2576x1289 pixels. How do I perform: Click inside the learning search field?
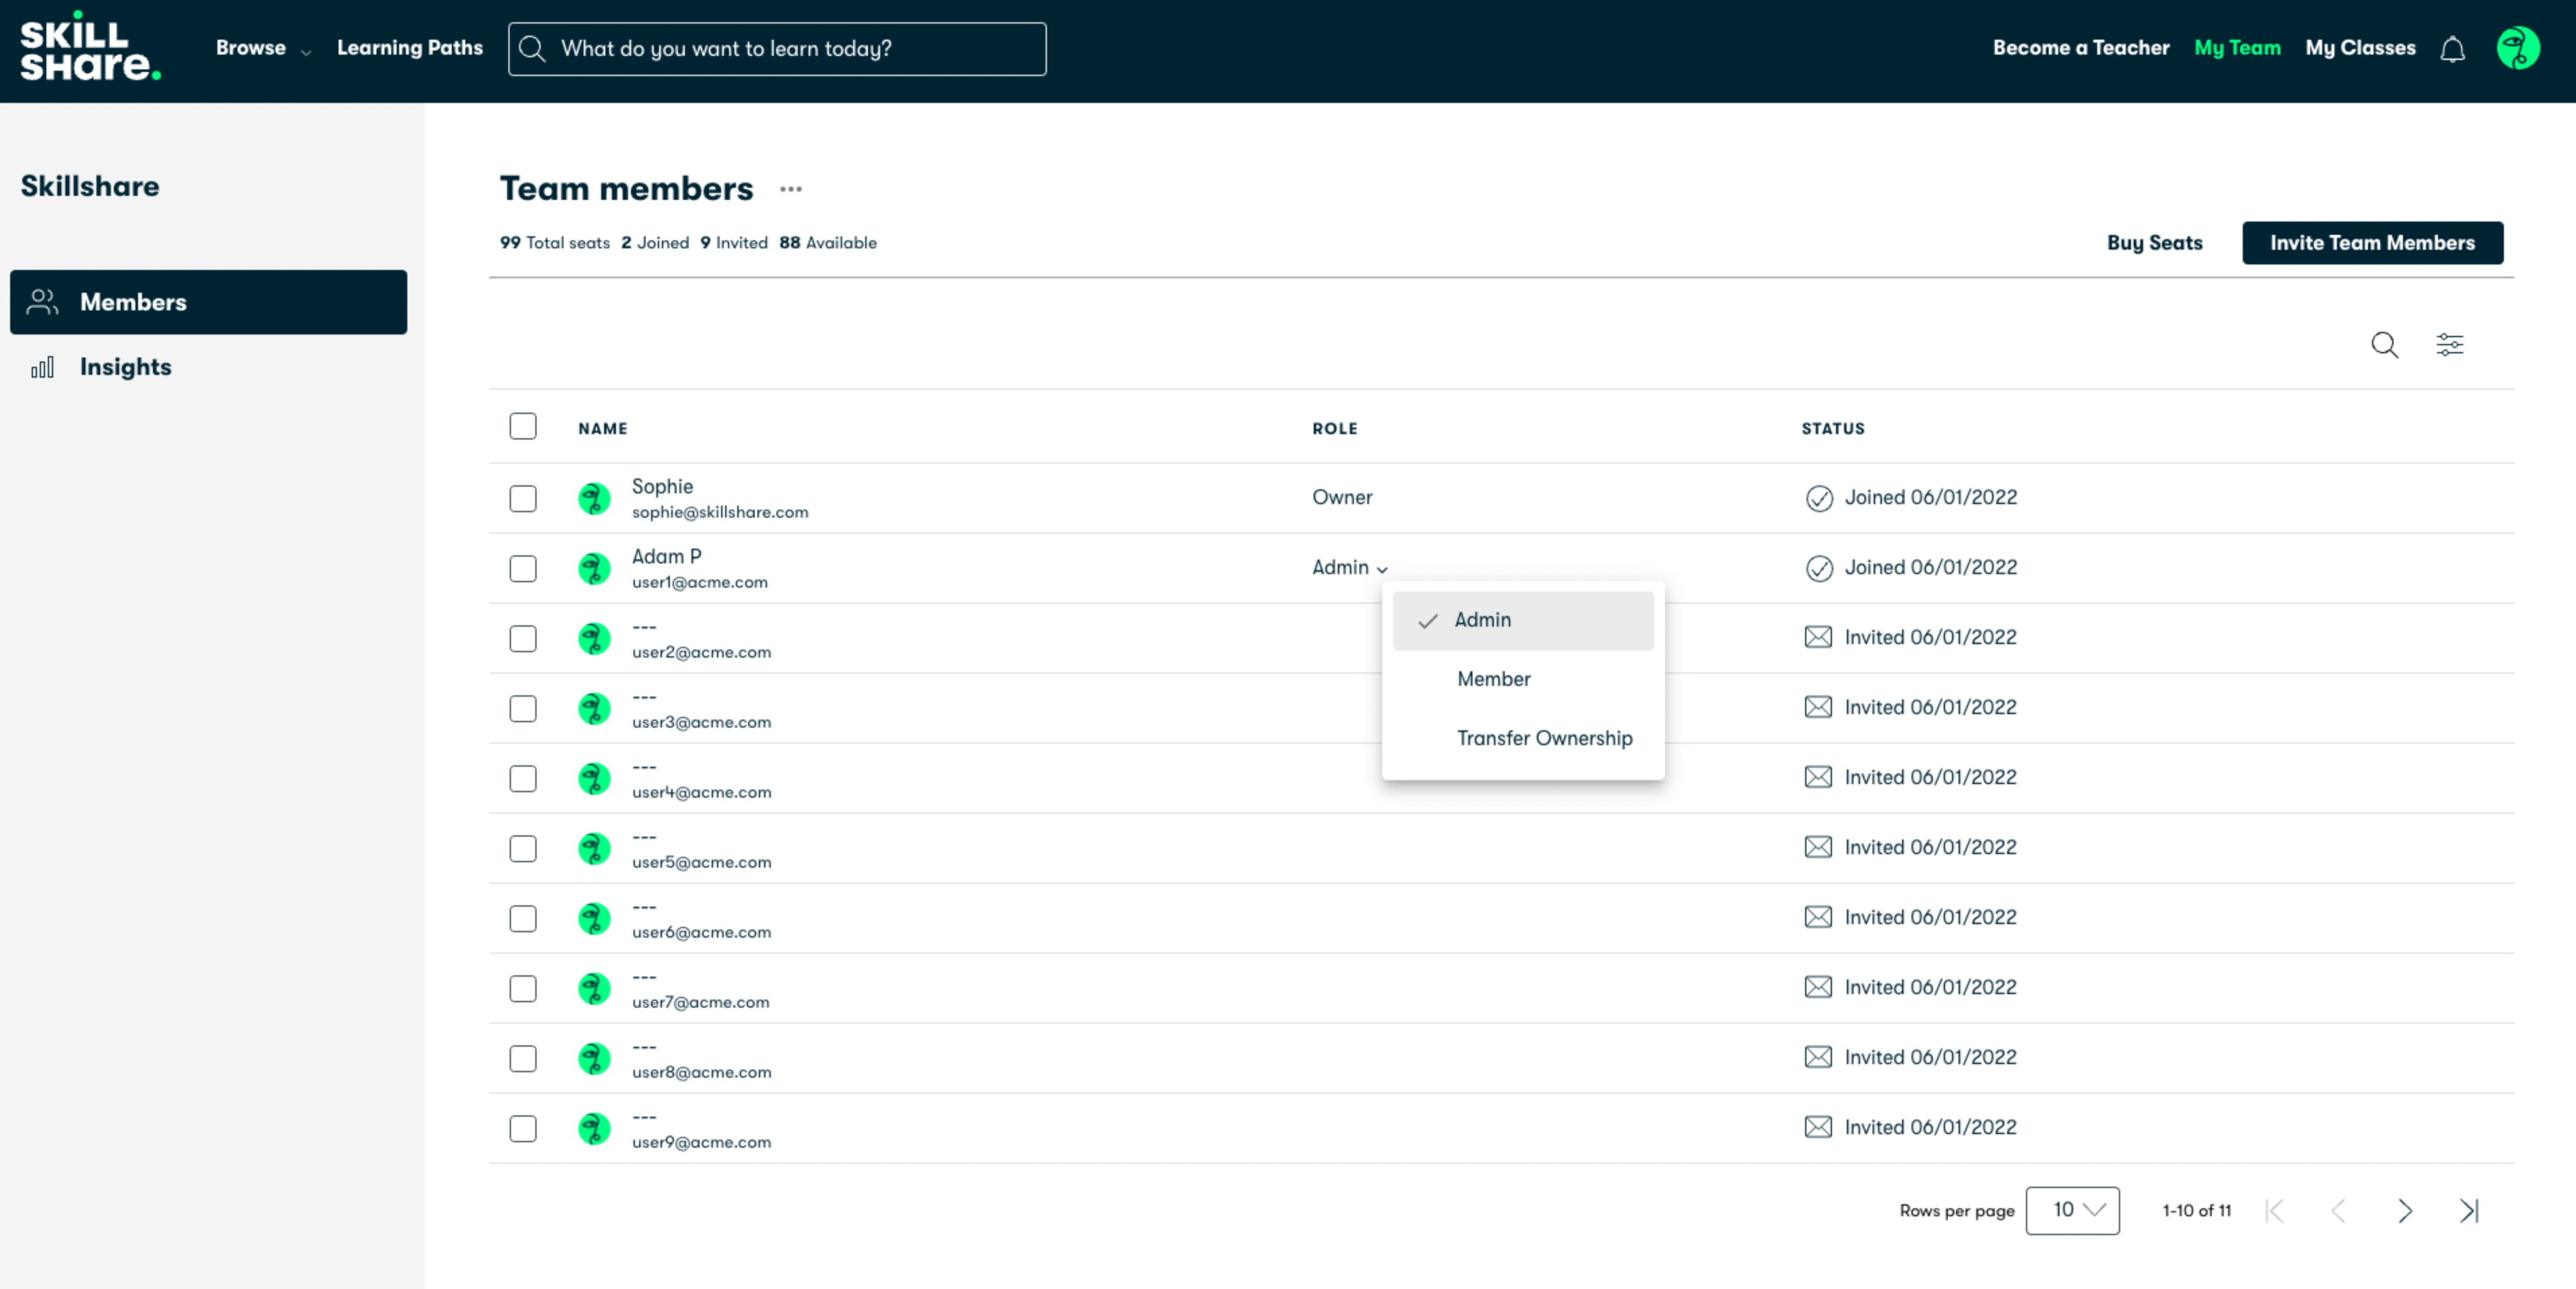coord(777,48)
